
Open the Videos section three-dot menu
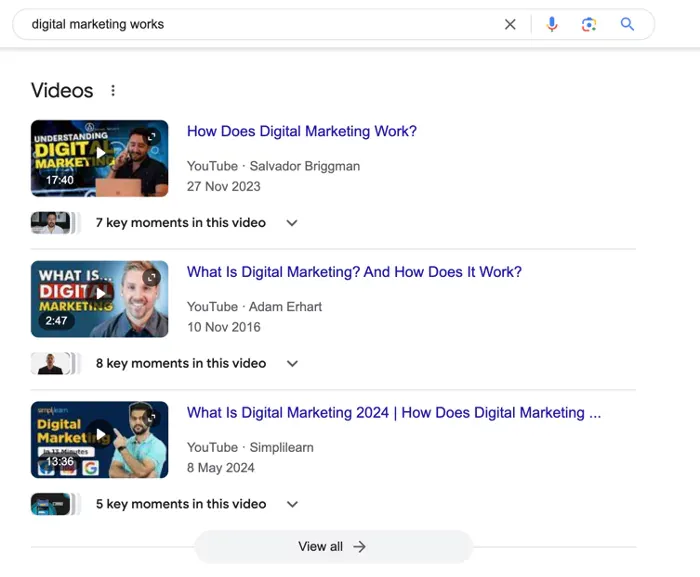113,91
